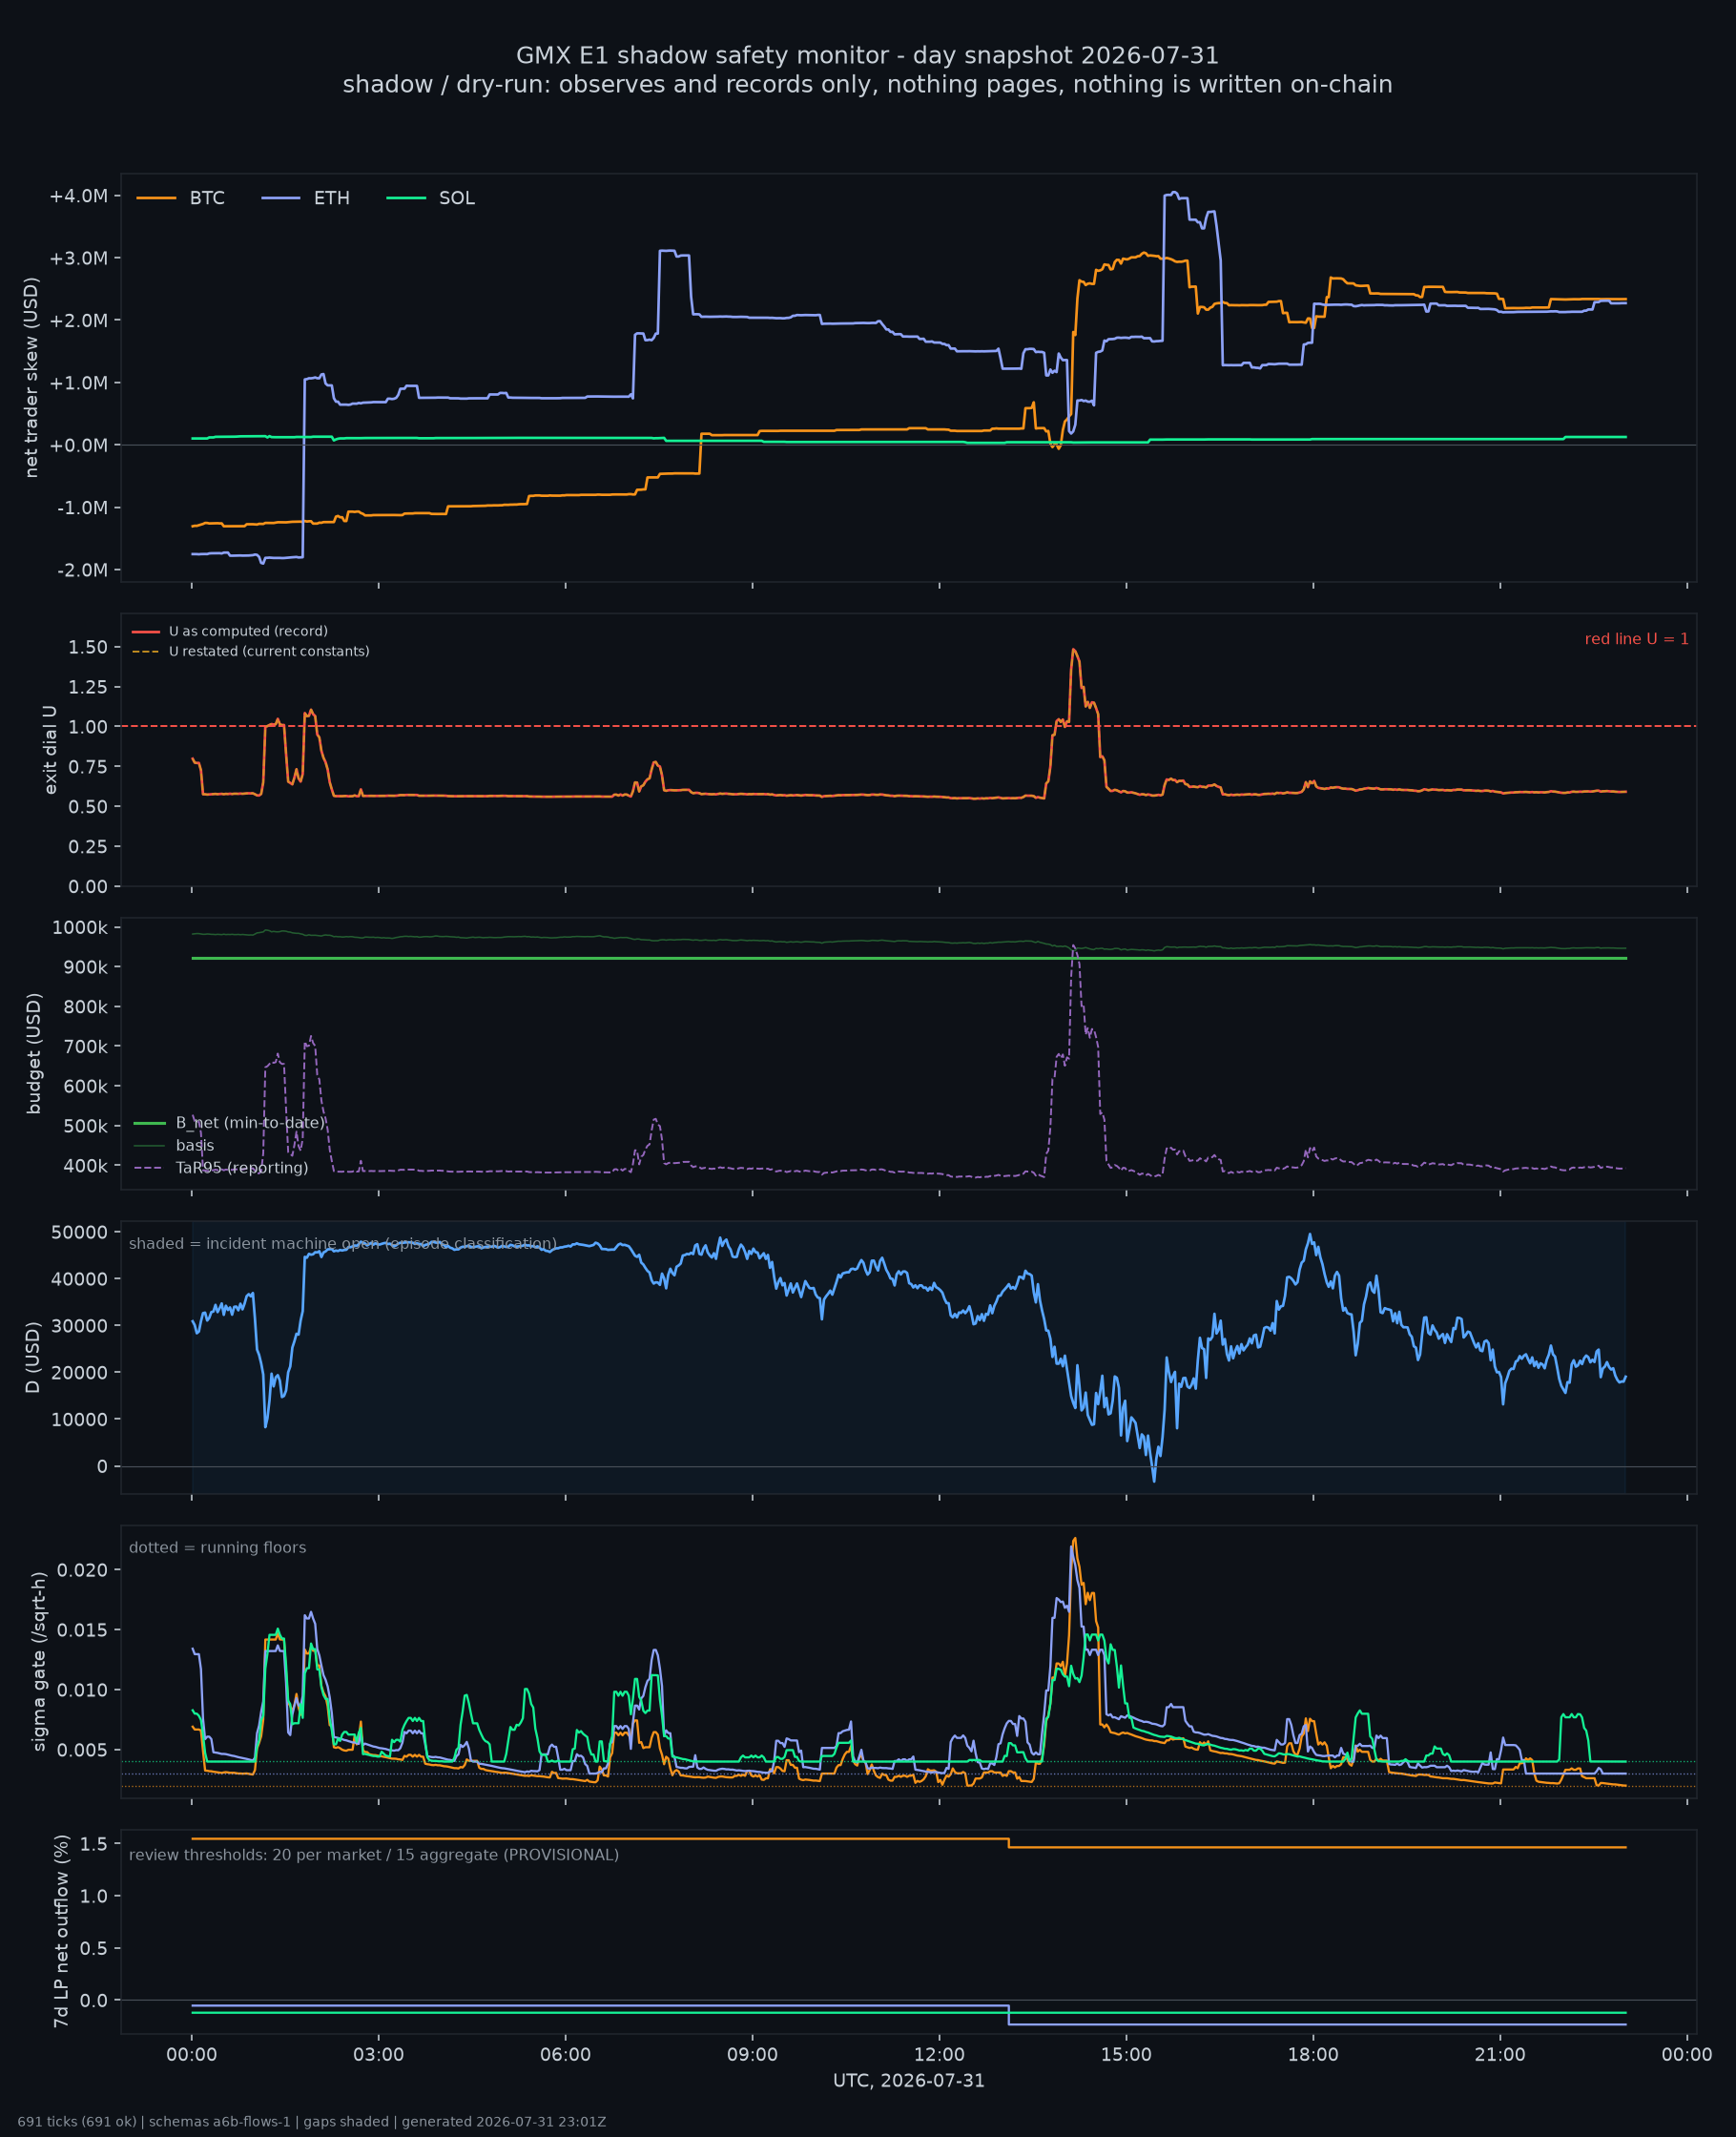The height and width of the screenshot is (2137, 1736).
Task: Click the exit dial U peak above 1.25
Action: (x=1074, y=650)
